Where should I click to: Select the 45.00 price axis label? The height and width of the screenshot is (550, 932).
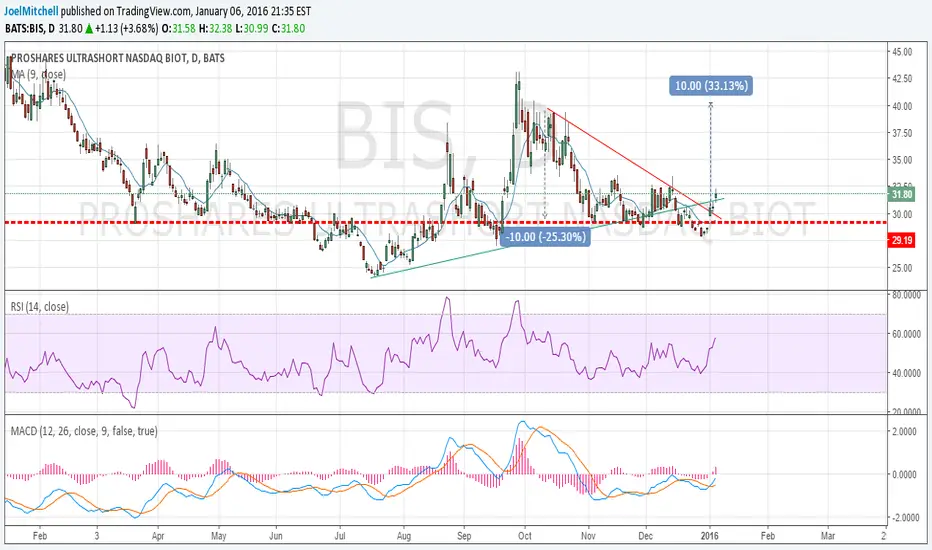(x=902, y=52)
